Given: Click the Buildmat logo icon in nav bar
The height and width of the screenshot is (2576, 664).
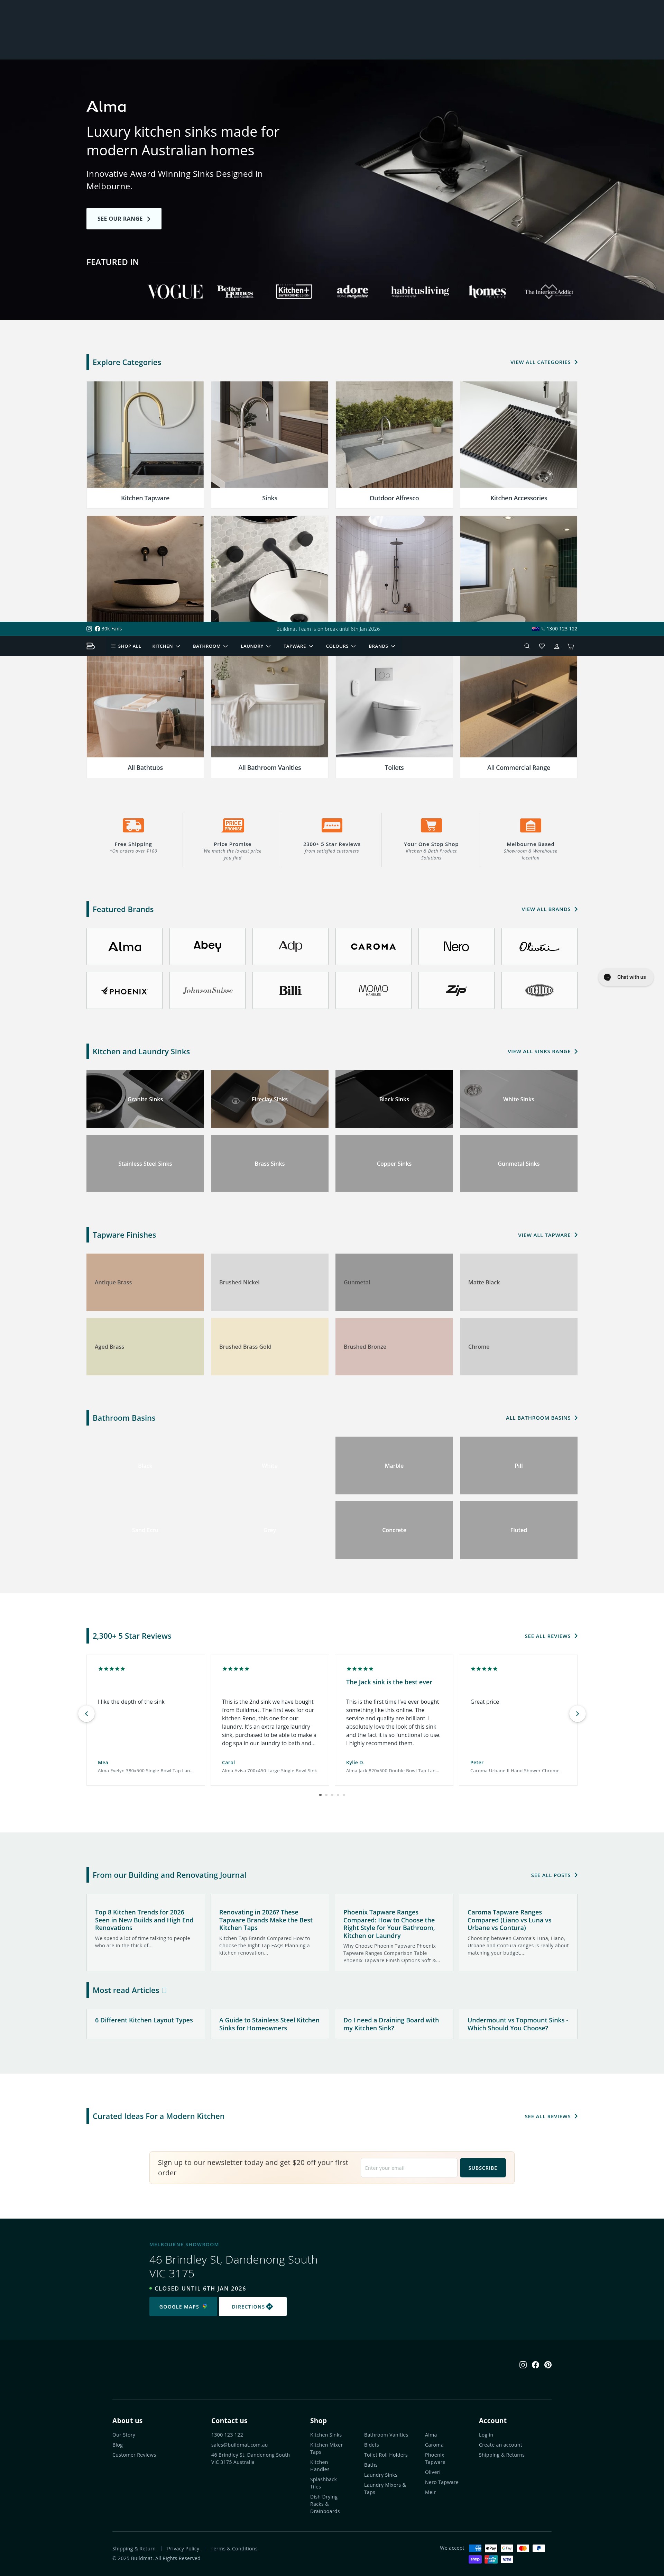Looking at the screenshot, I should coord(90,646).
